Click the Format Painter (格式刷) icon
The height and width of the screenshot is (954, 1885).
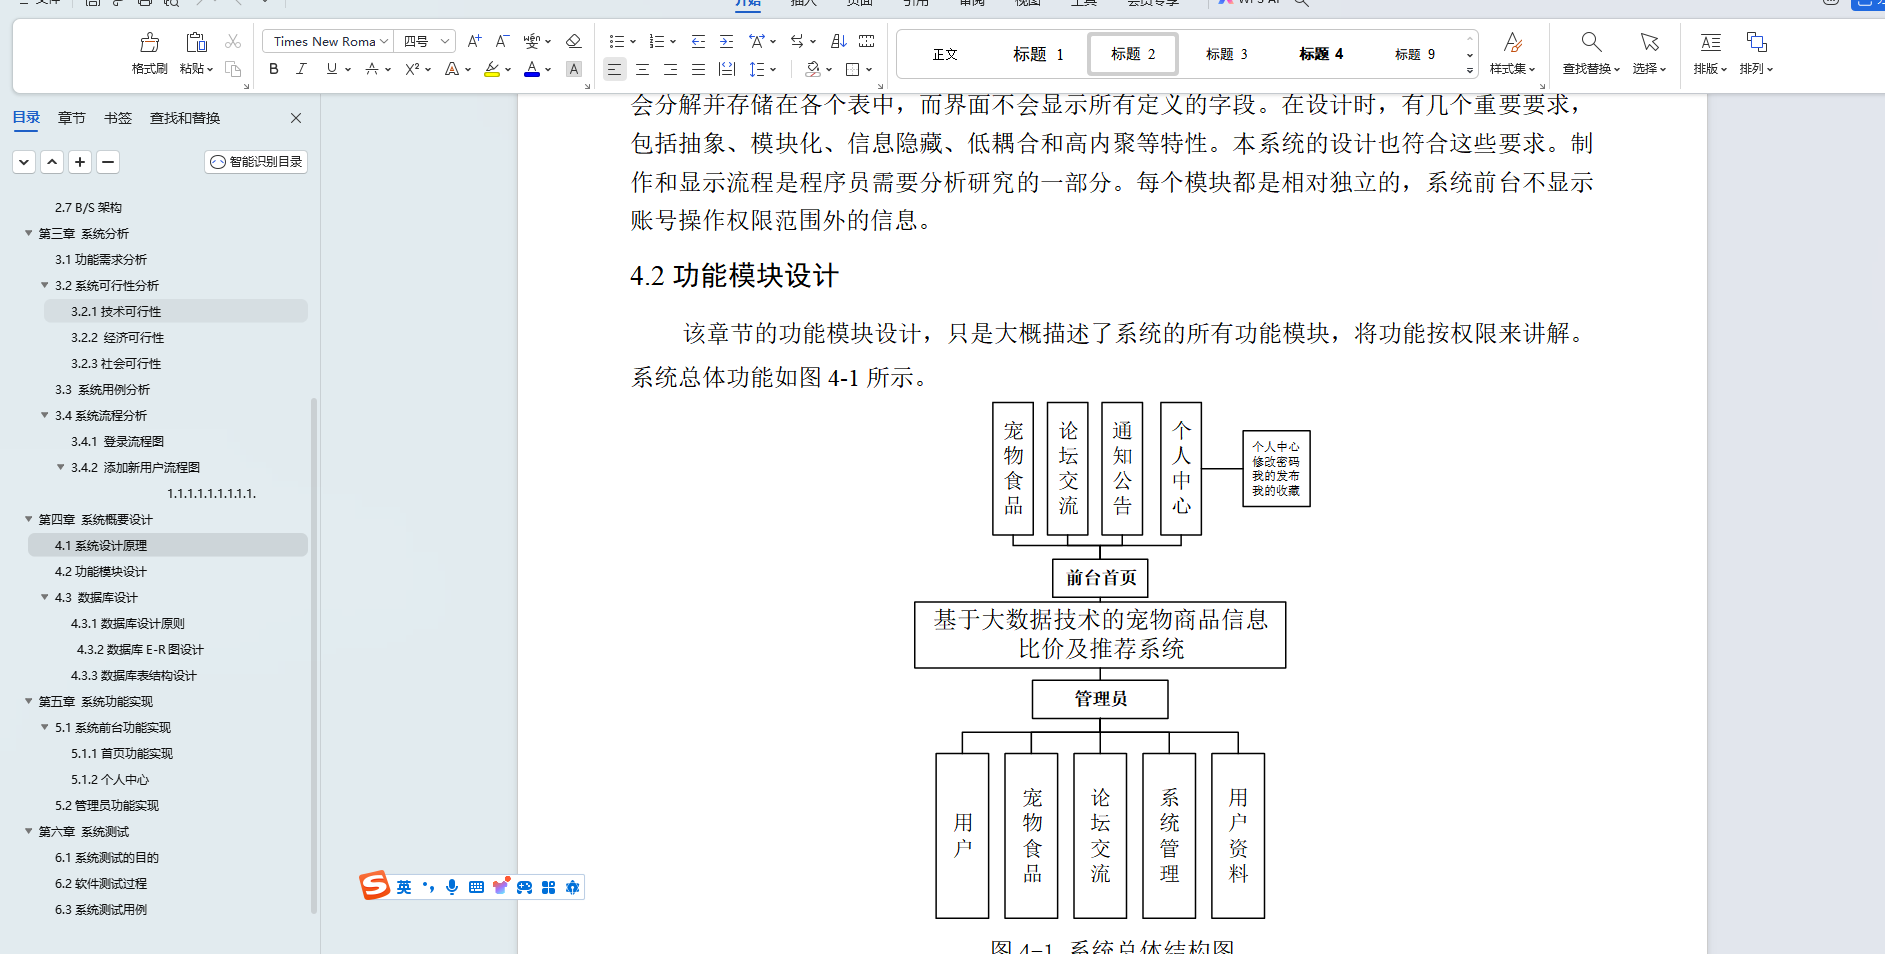[150, 42]
